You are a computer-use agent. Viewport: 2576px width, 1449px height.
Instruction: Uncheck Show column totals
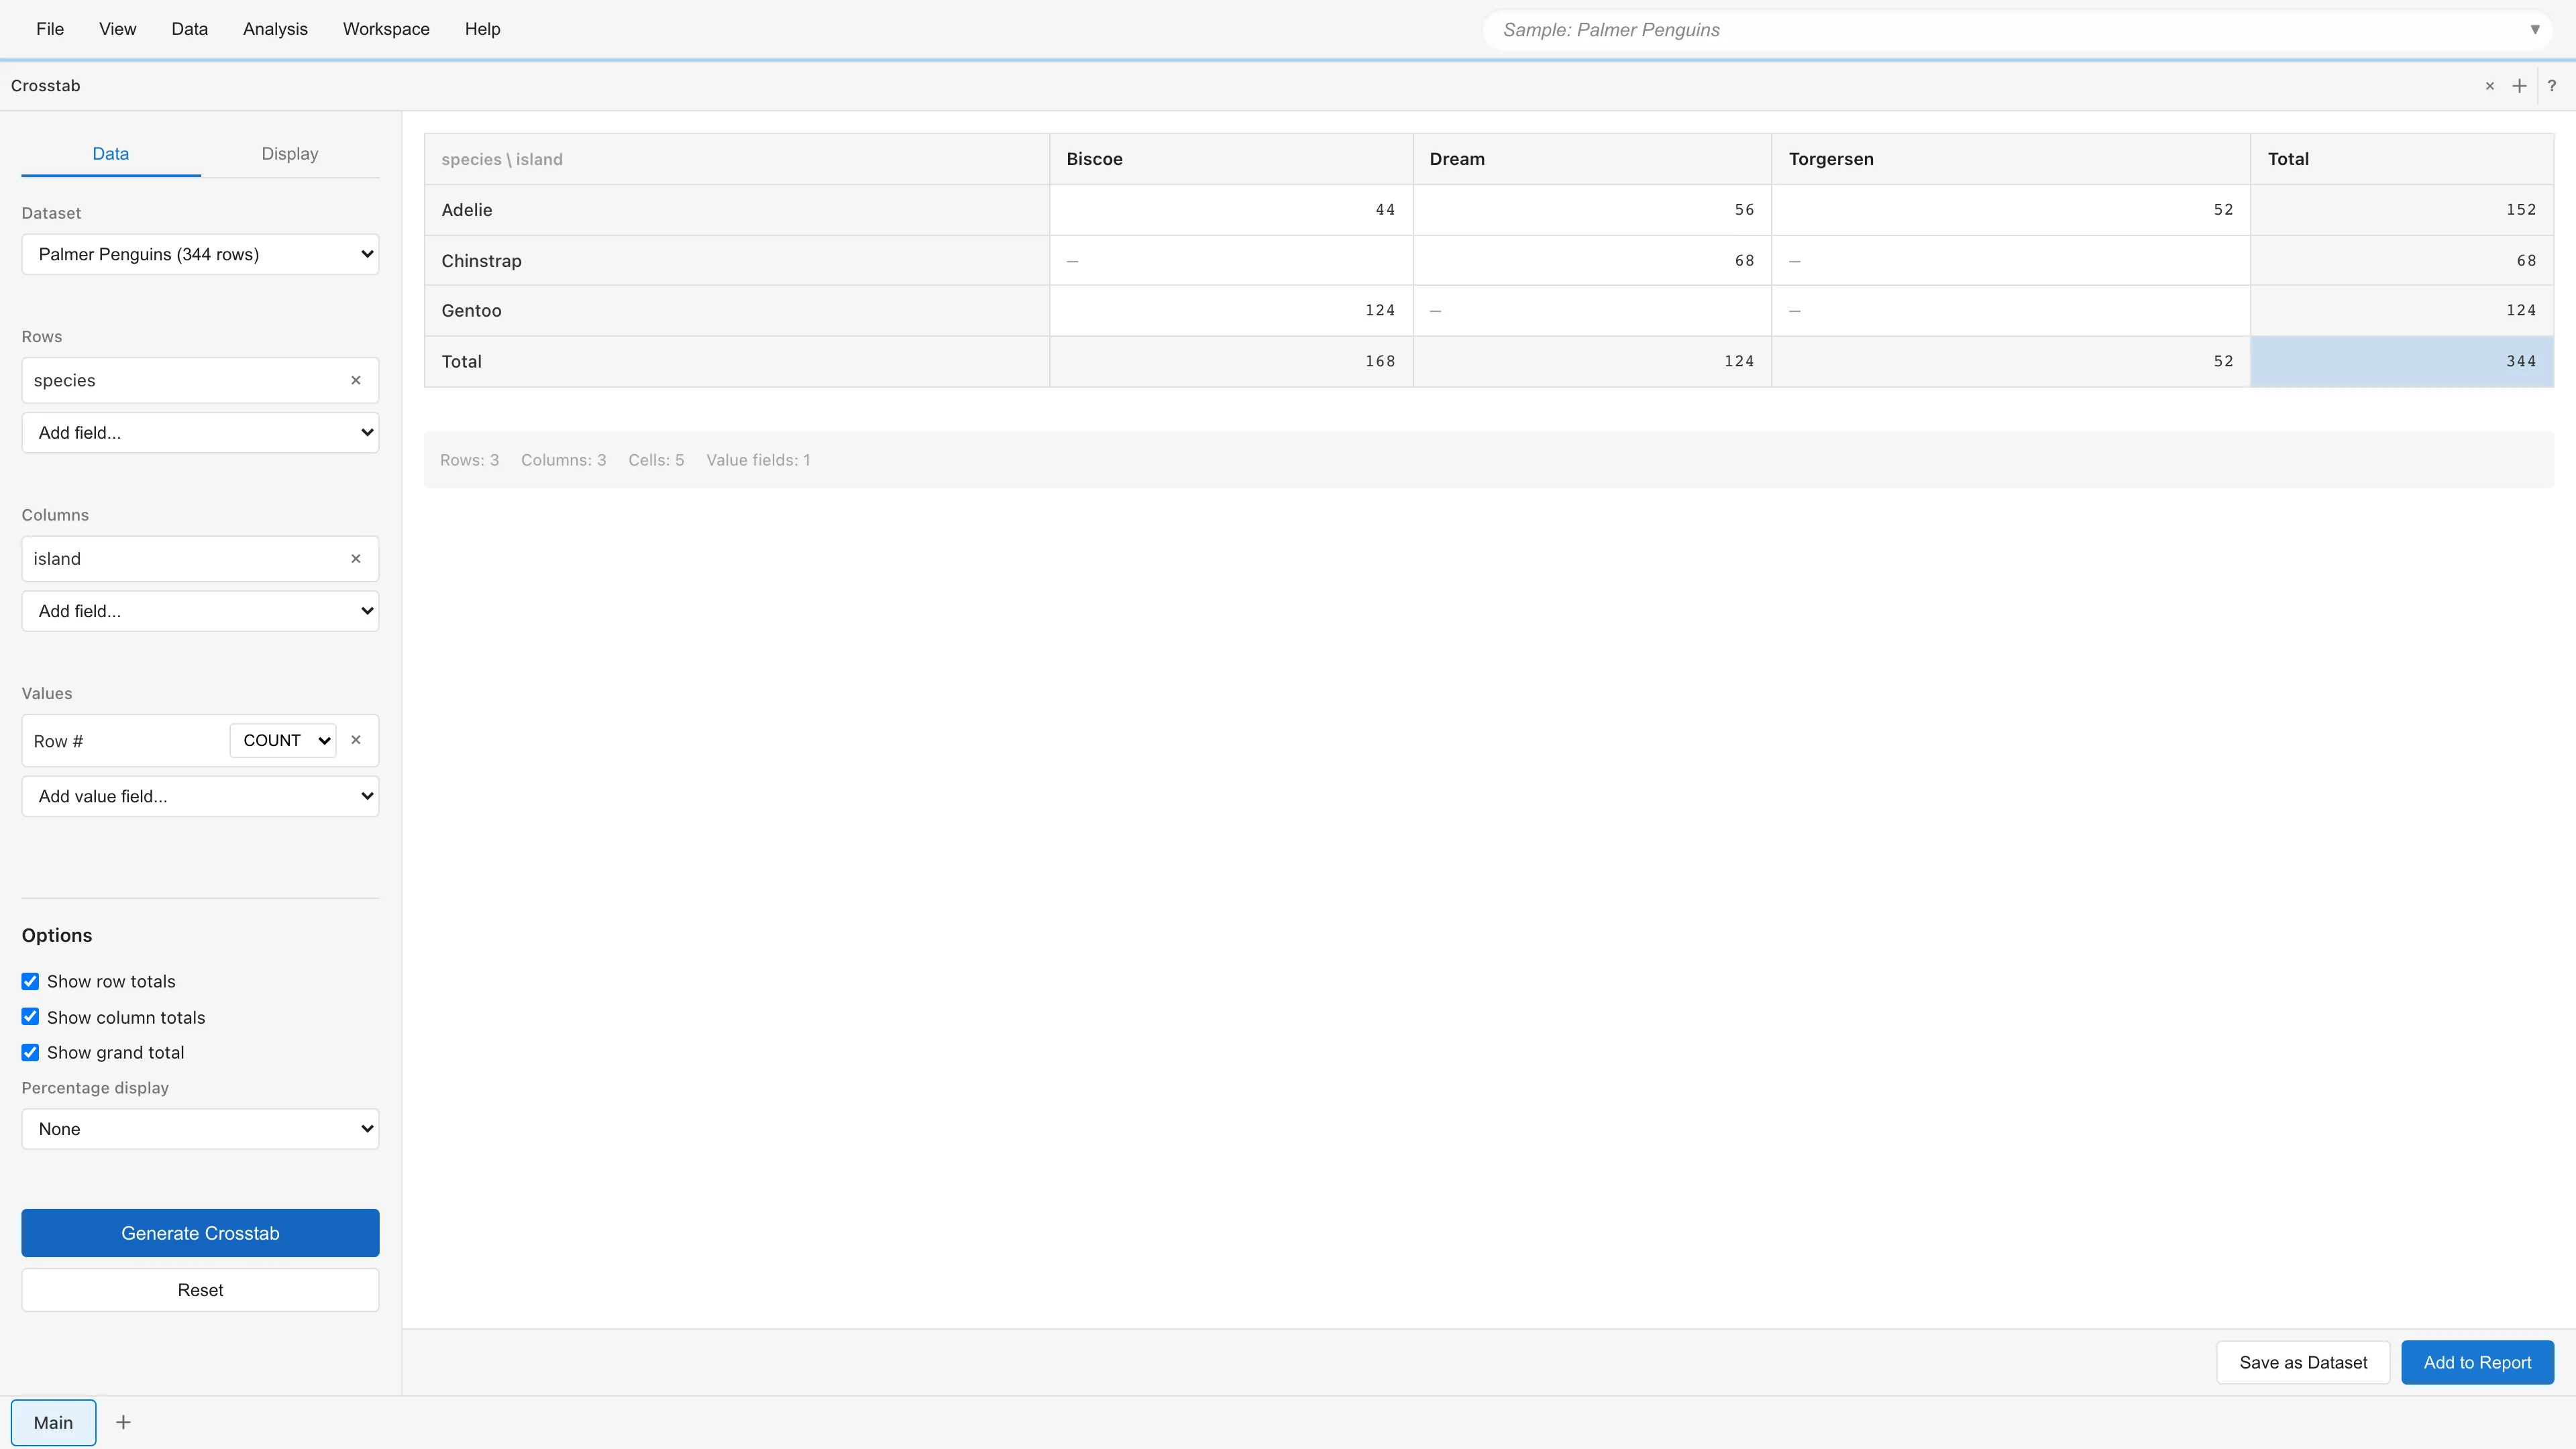31,1016
